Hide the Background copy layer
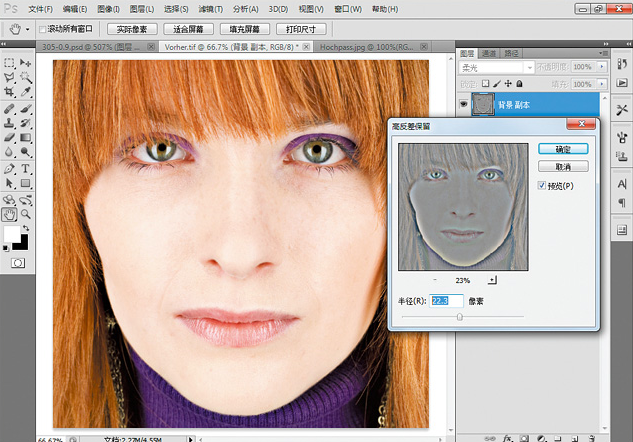 click(x=463, y=104)
